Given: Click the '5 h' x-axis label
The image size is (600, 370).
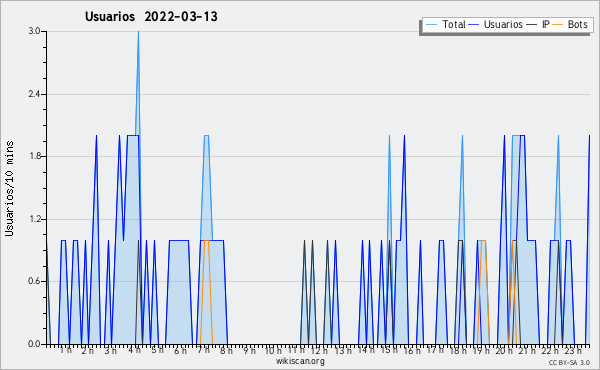Looking at the screenshot, I should point(157,350).
